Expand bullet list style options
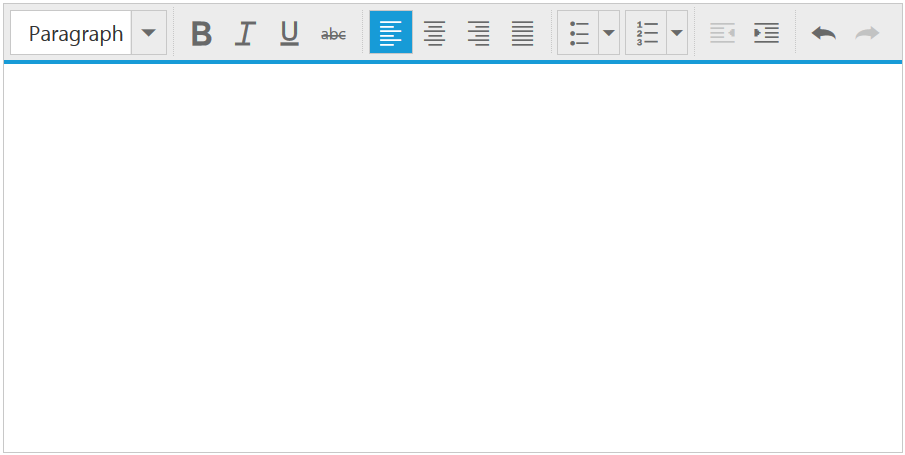Image resolution: width=905 pixels, height=455 pixels. pos(609,33)
